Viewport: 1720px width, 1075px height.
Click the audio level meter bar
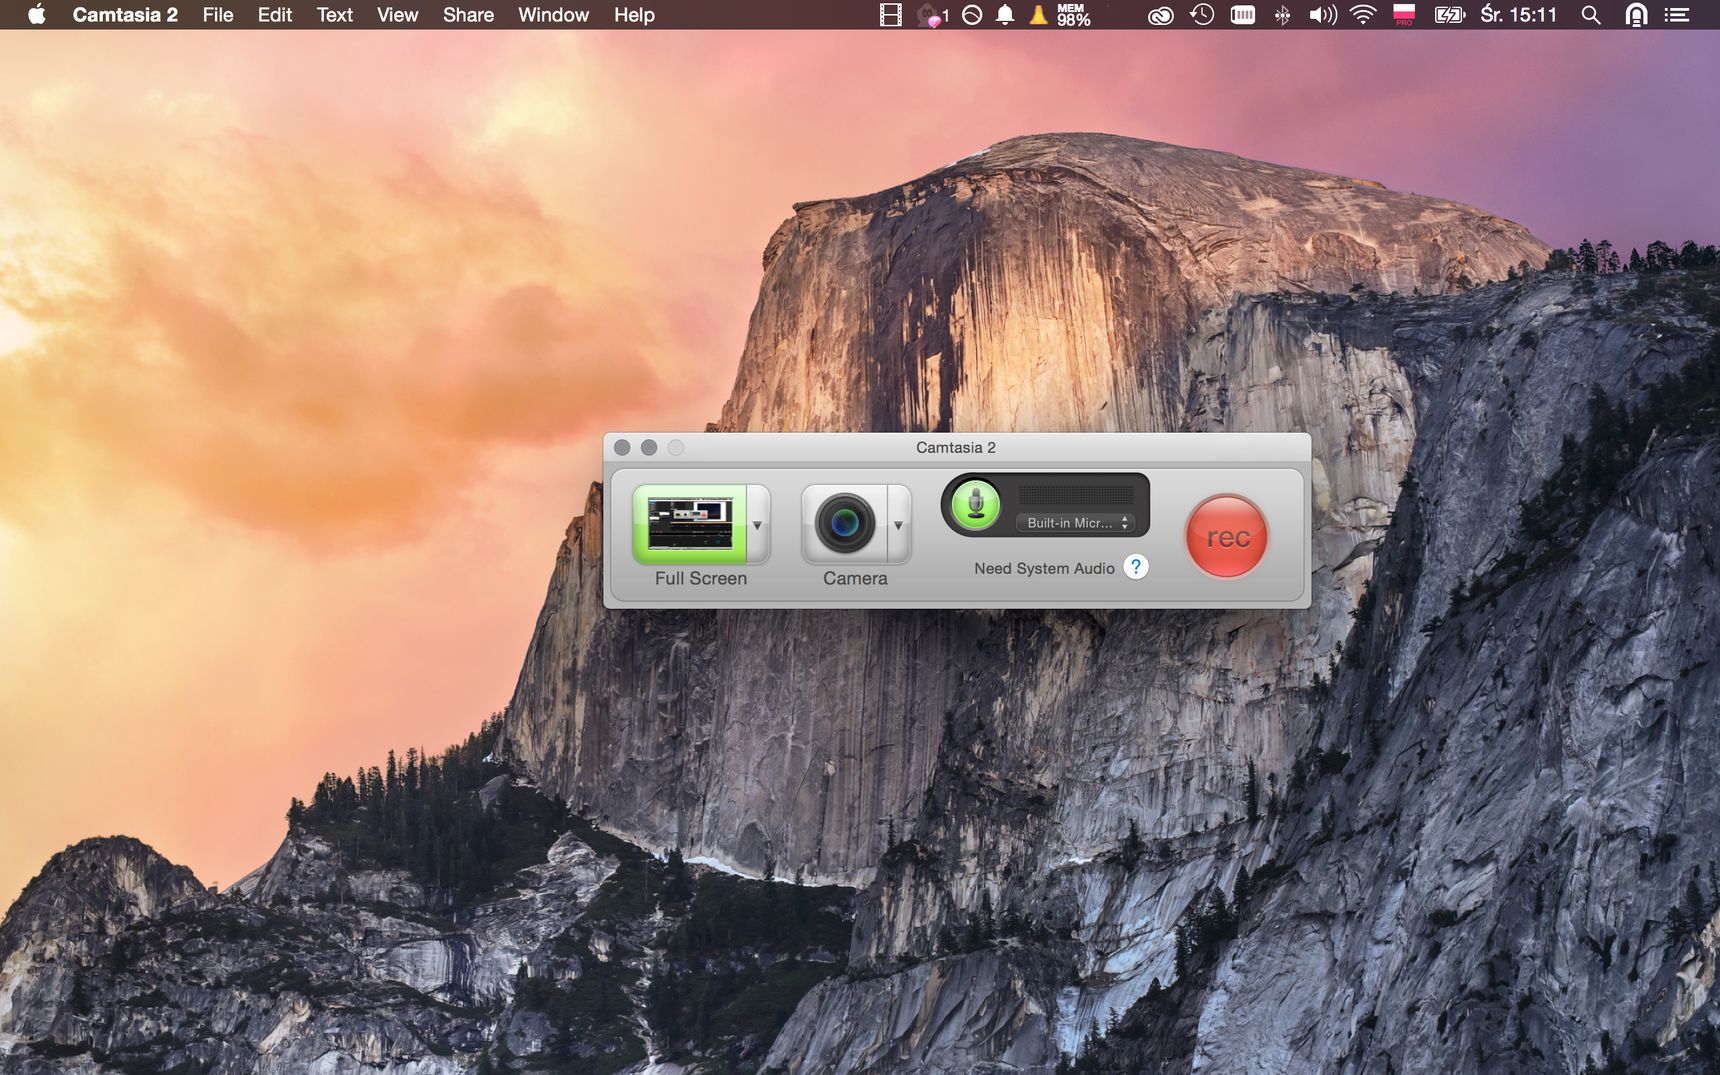(1076, 494)
